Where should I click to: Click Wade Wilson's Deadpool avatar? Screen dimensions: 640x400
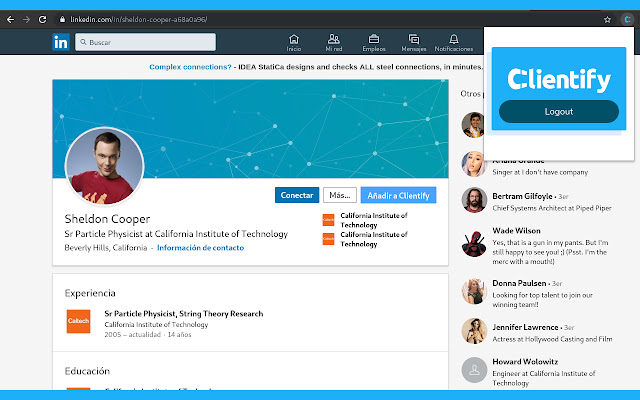point(474,244)
